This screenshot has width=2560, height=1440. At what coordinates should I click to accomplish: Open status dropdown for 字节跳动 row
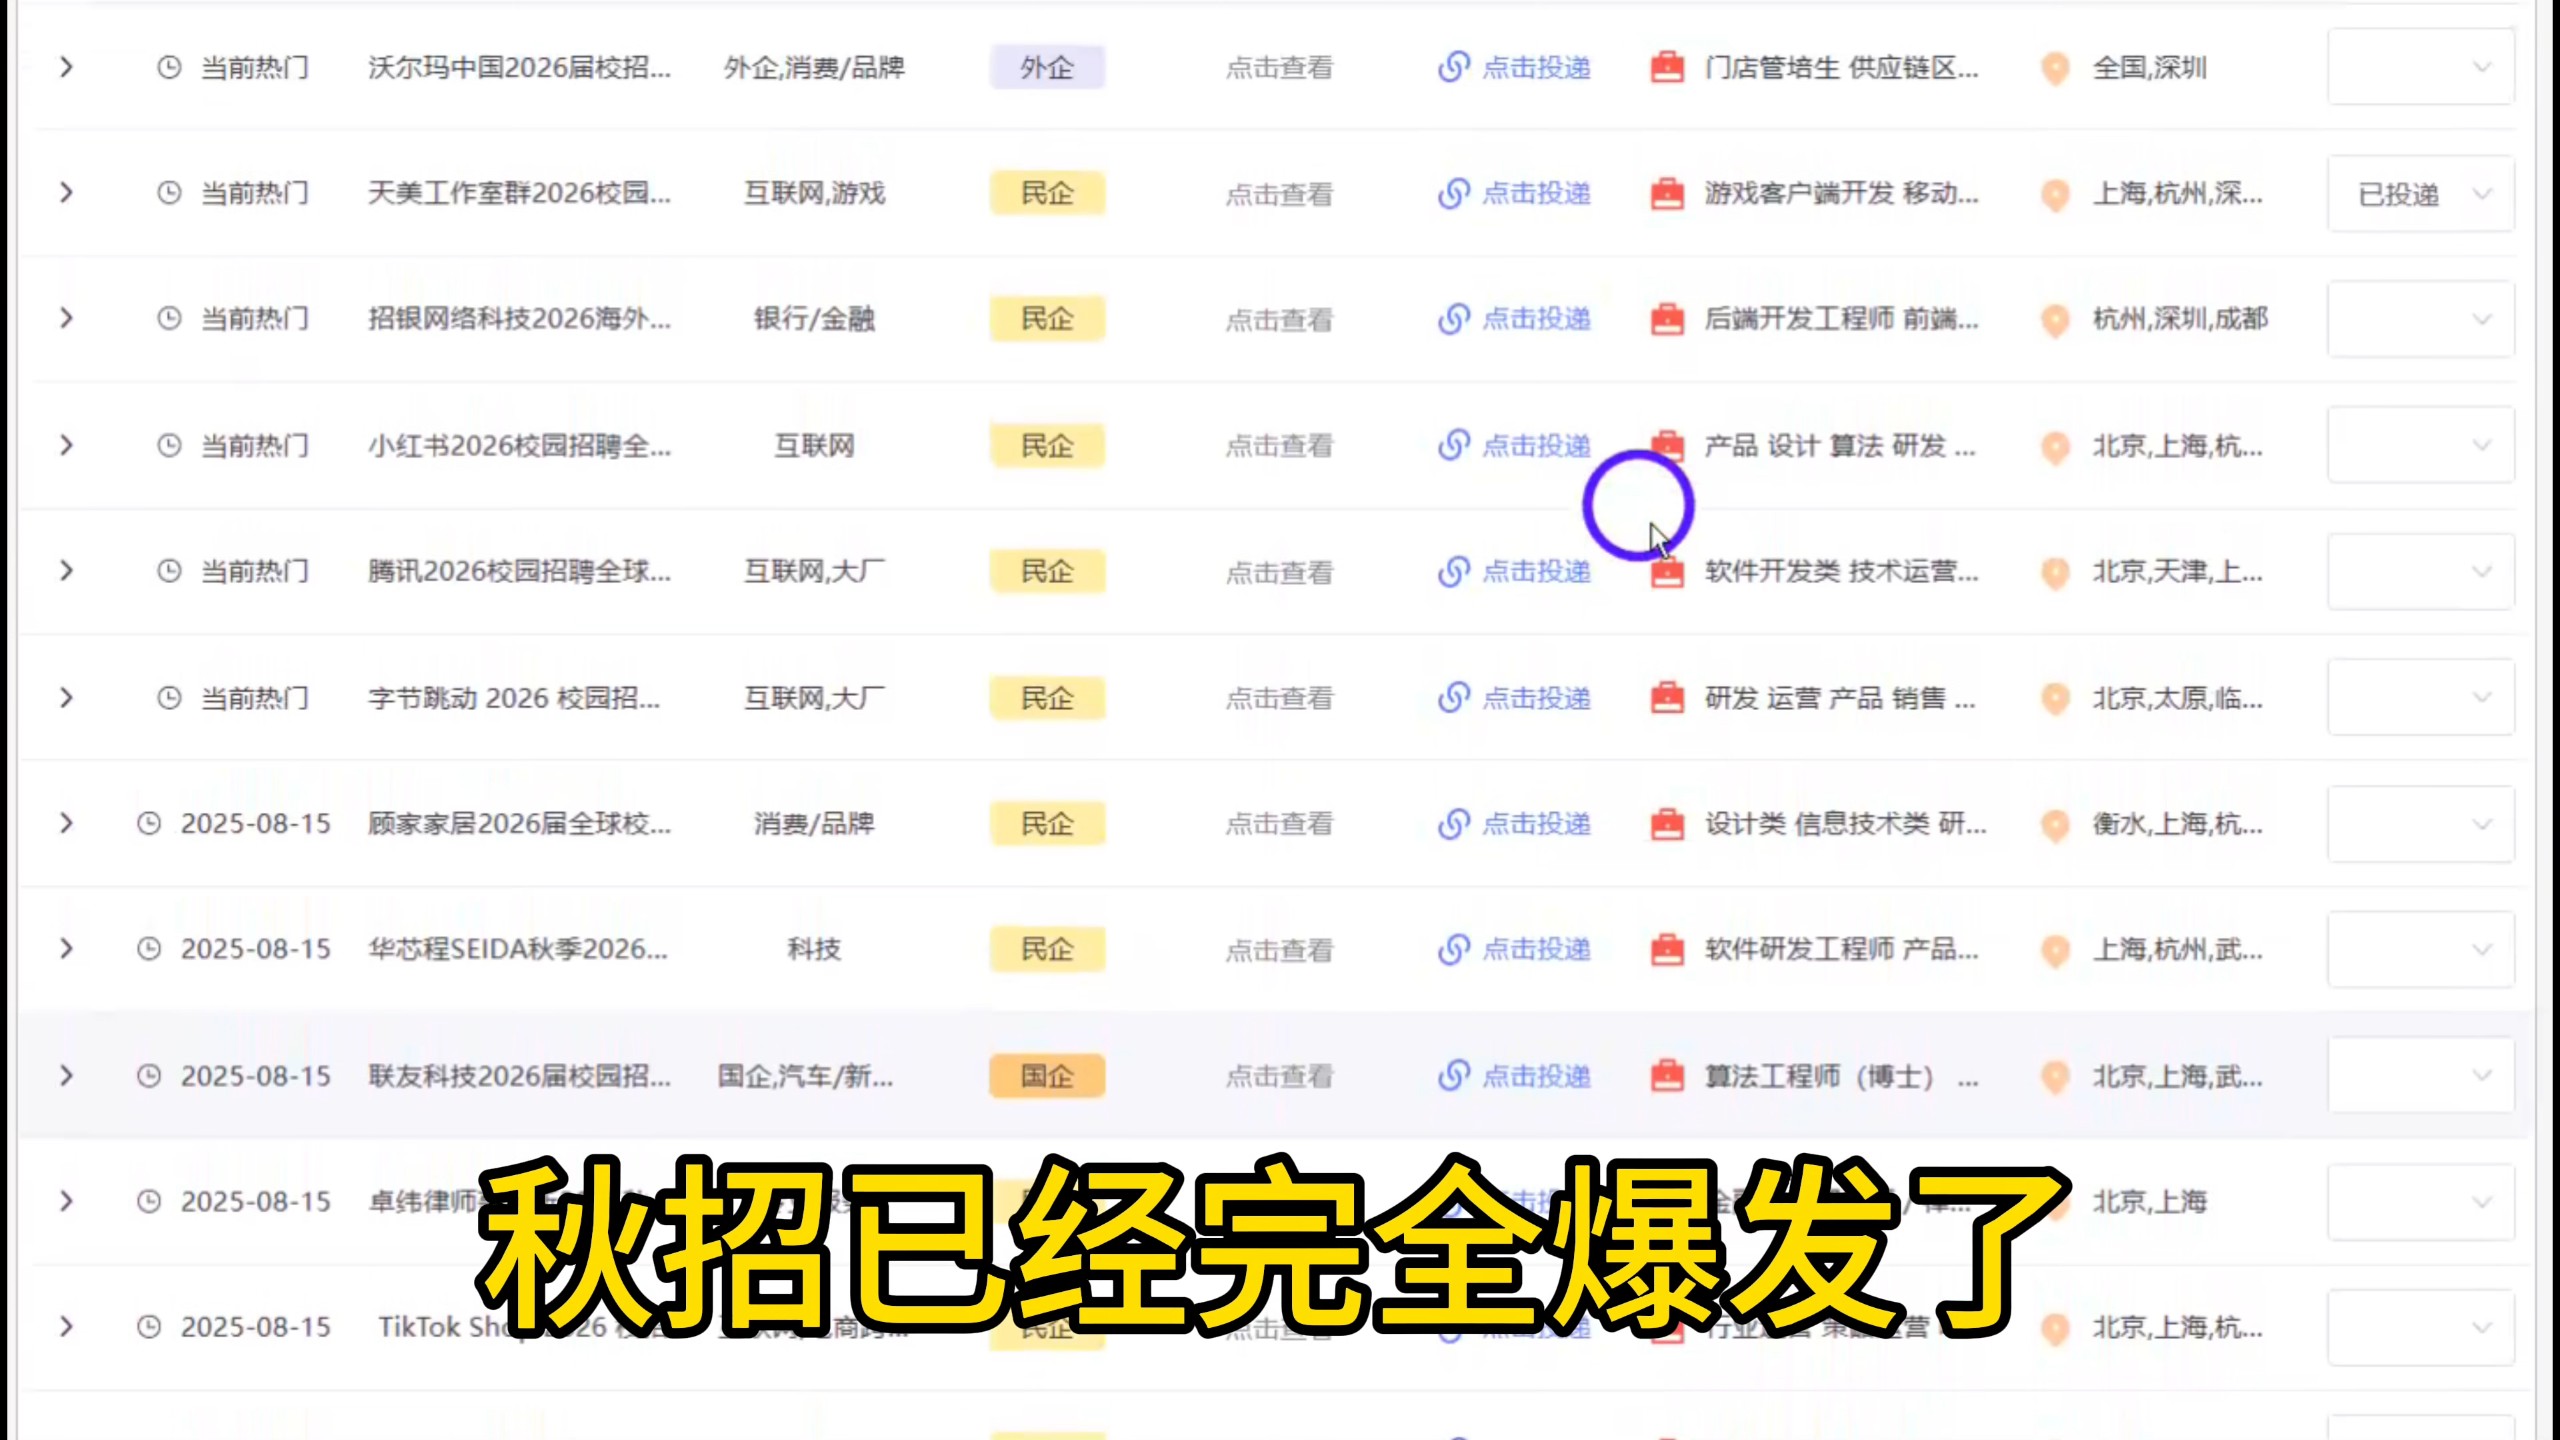(x=2421, y=697)
